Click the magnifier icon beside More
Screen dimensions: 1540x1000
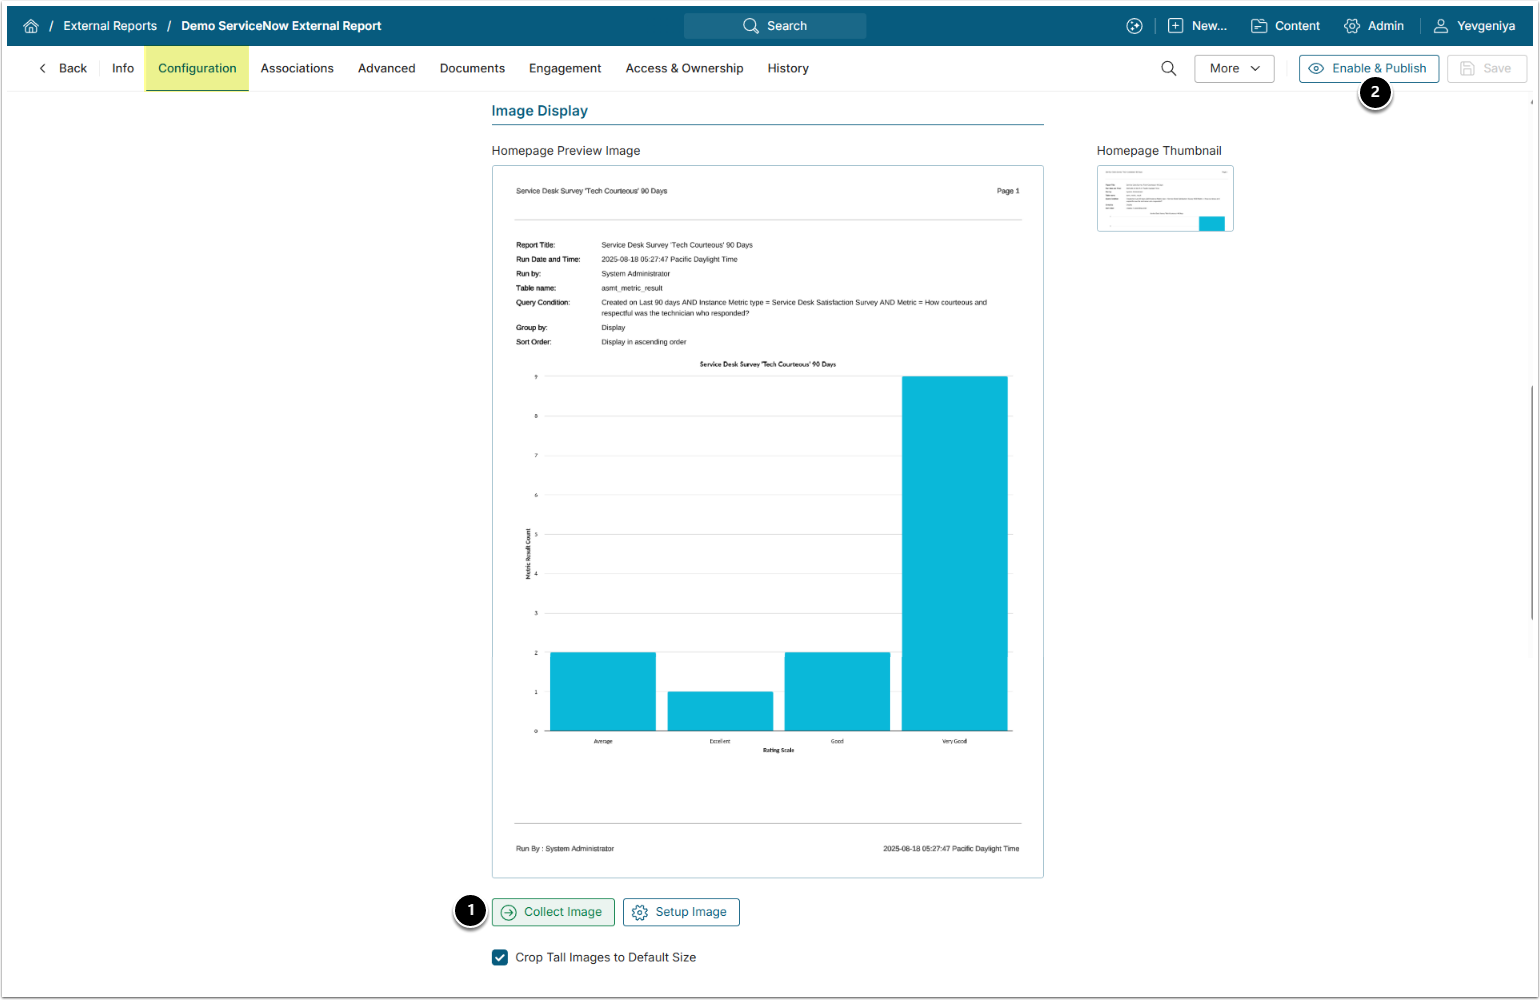(1168, 68)
